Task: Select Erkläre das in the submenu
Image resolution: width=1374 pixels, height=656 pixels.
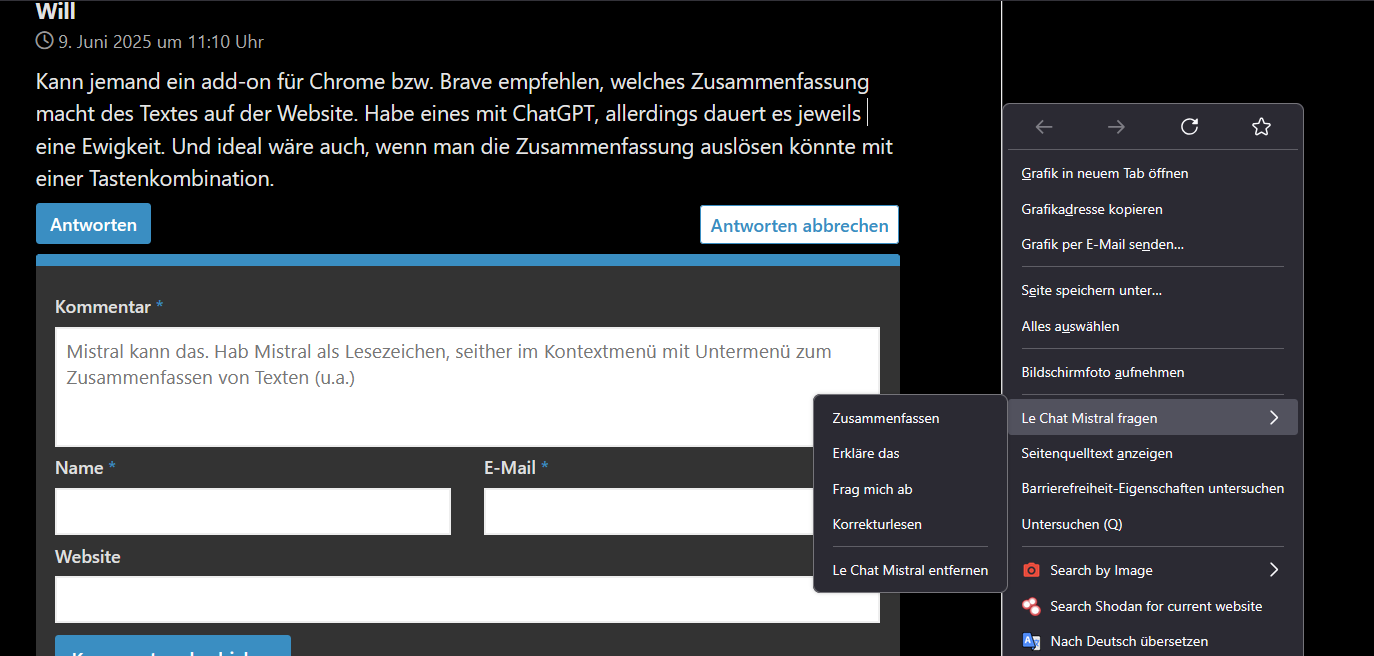Action: (866, 453)
